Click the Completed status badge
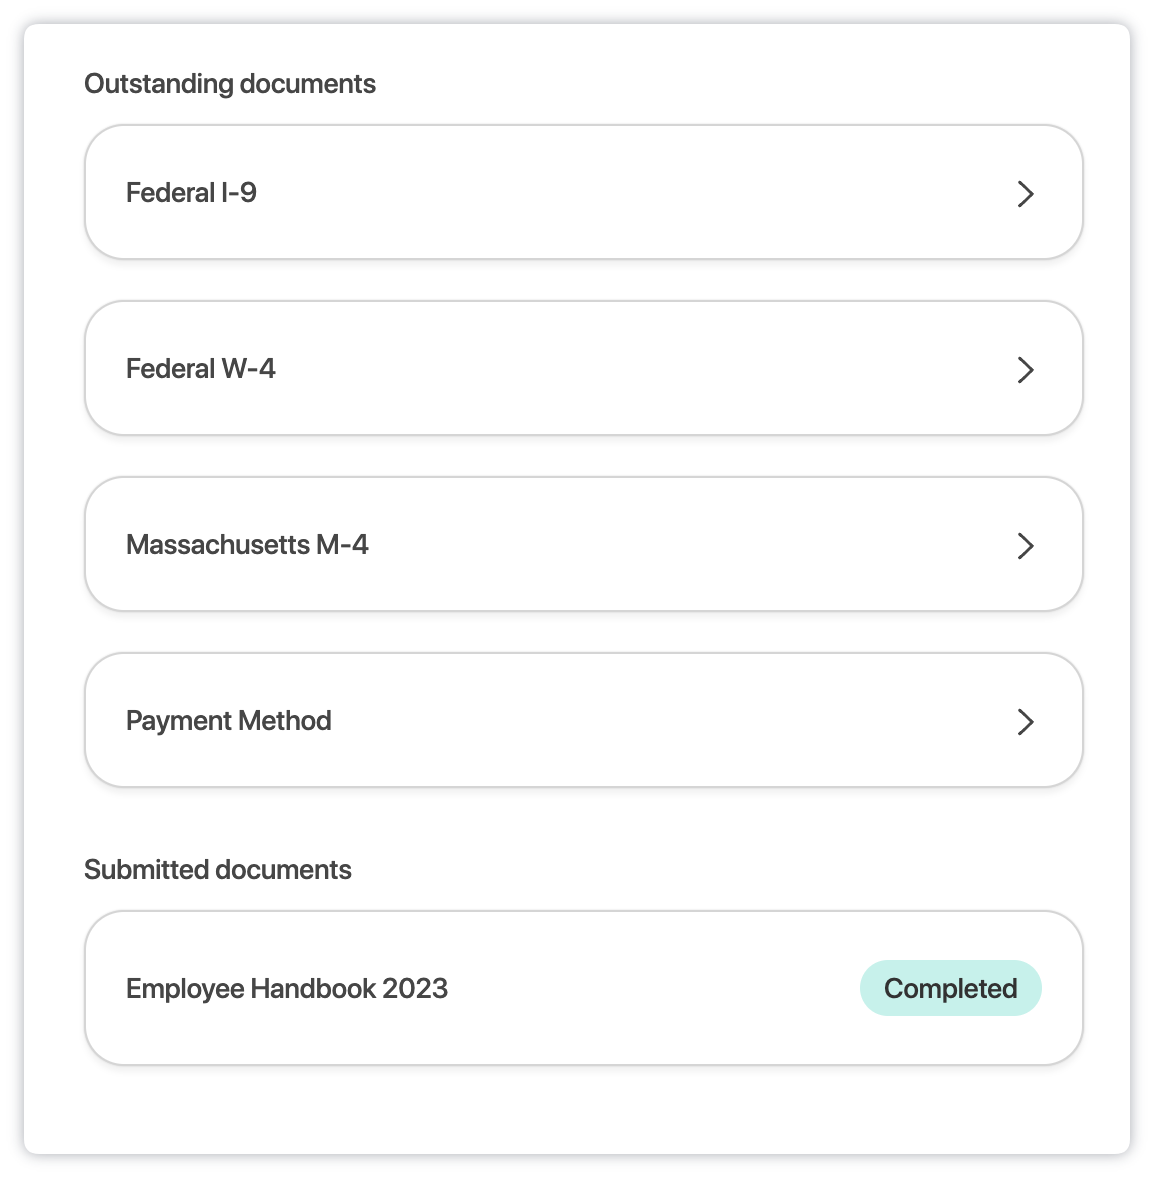The width and height of the screenshot is (1154, 1178). (x=950, y=988)
